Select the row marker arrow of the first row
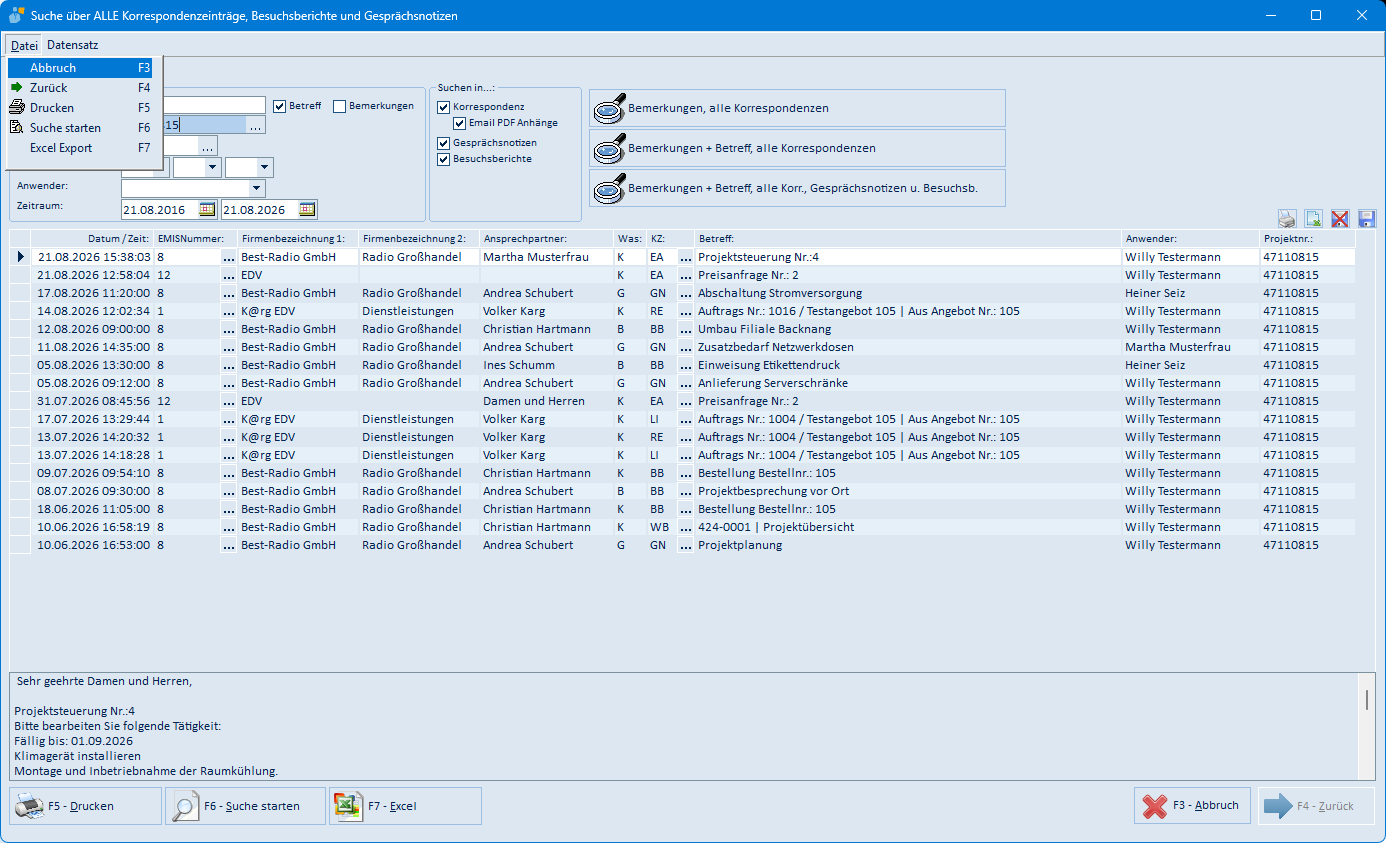 20,257
